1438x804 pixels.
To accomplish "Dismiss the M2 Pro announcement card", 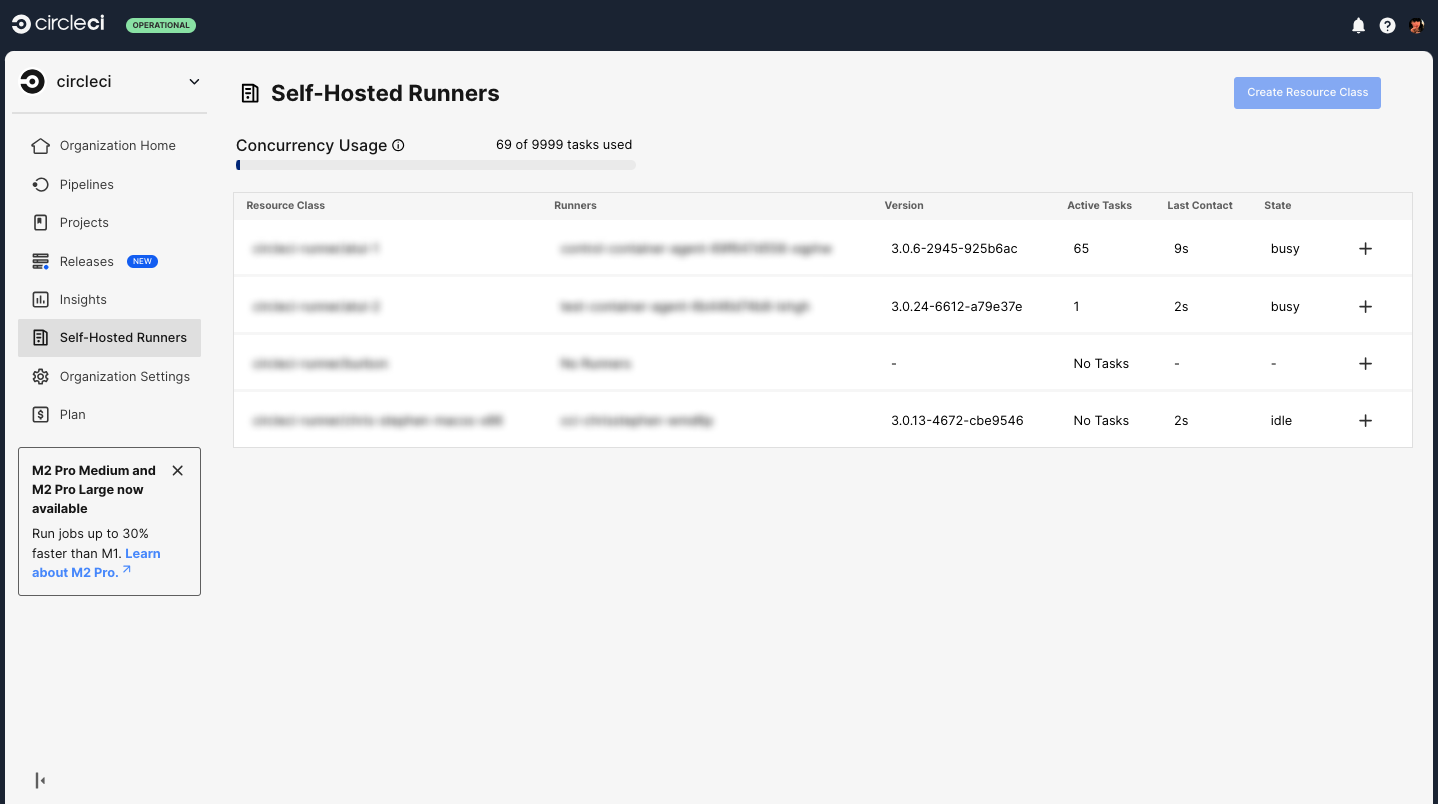I will pos(177,470).
